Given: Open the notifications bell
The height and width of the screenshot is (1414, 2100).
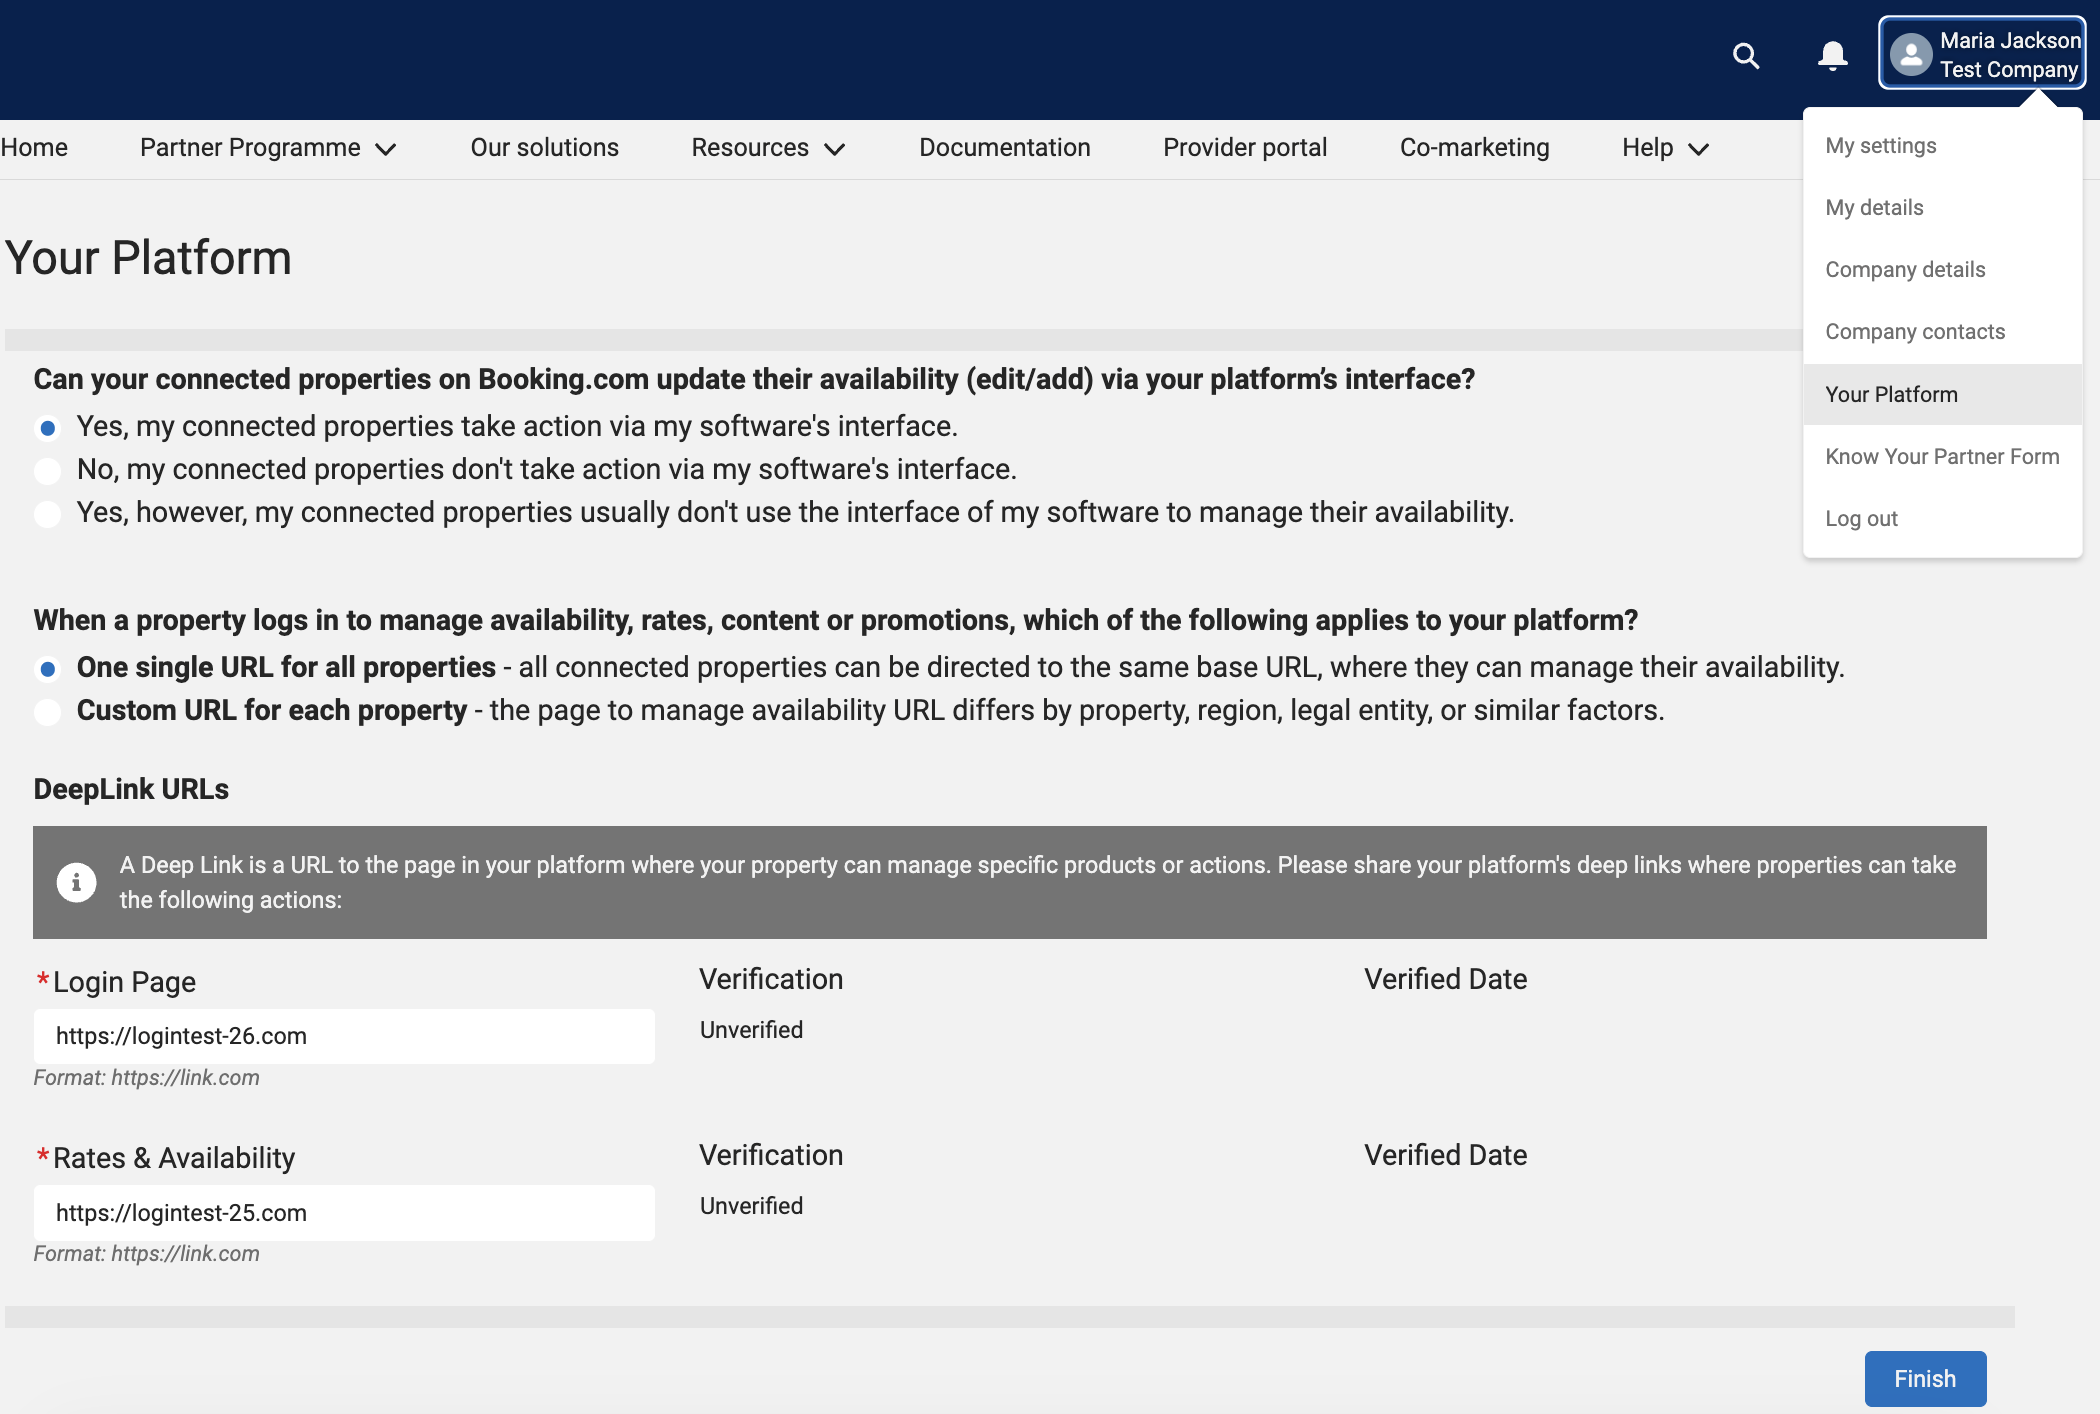Looking at the screenshot, I should tap(1832, 56).
